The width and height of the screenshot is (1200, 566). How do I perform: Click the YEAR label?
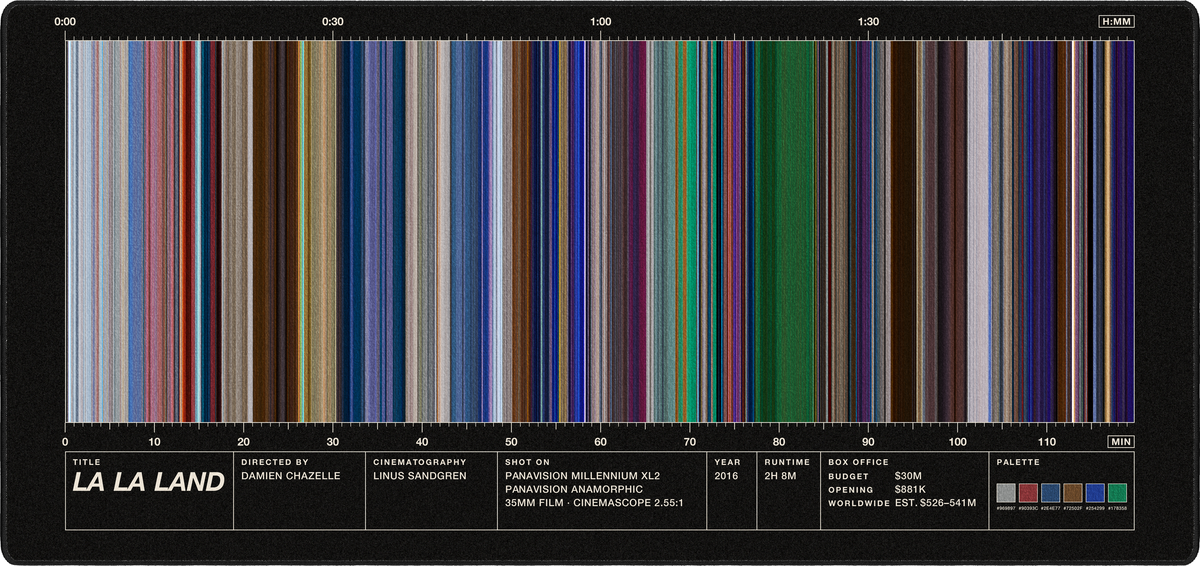(x=727, y=462)
